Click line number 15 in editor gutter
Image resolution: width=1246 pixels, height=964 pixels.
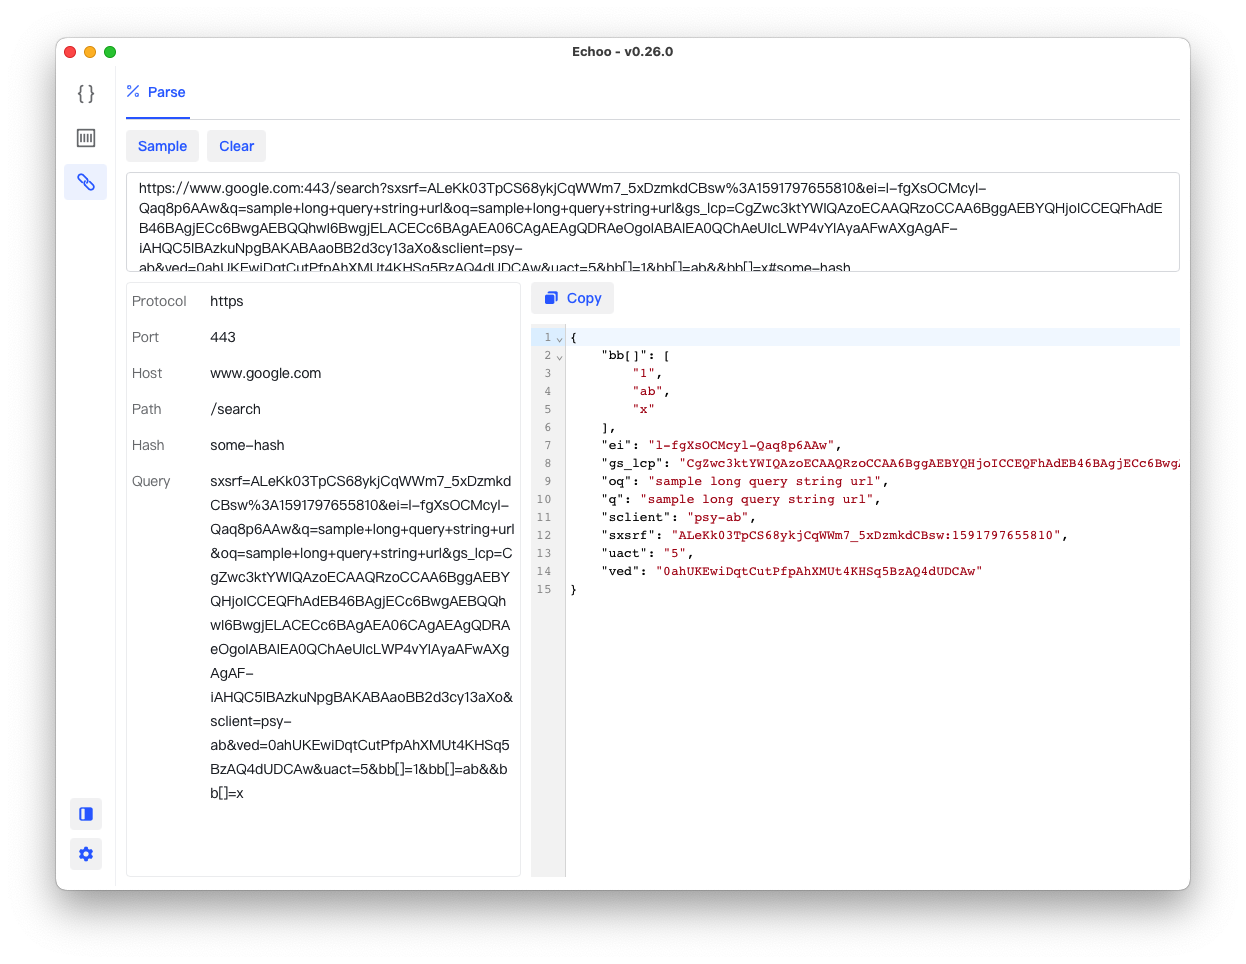pos(544,589)
